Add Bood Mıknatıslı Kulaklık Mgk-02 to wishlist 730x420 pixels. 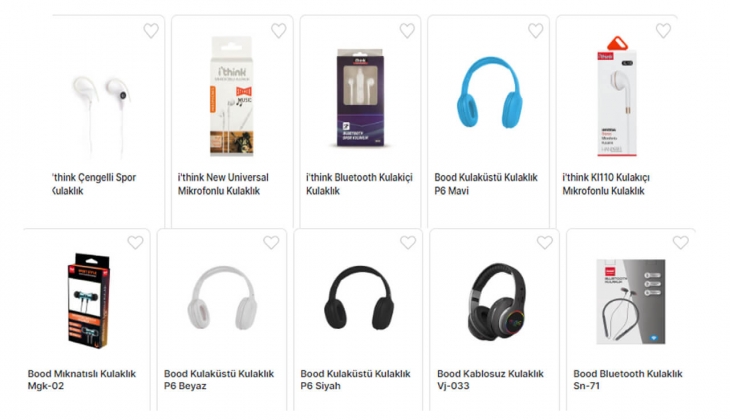pos(135,242)
